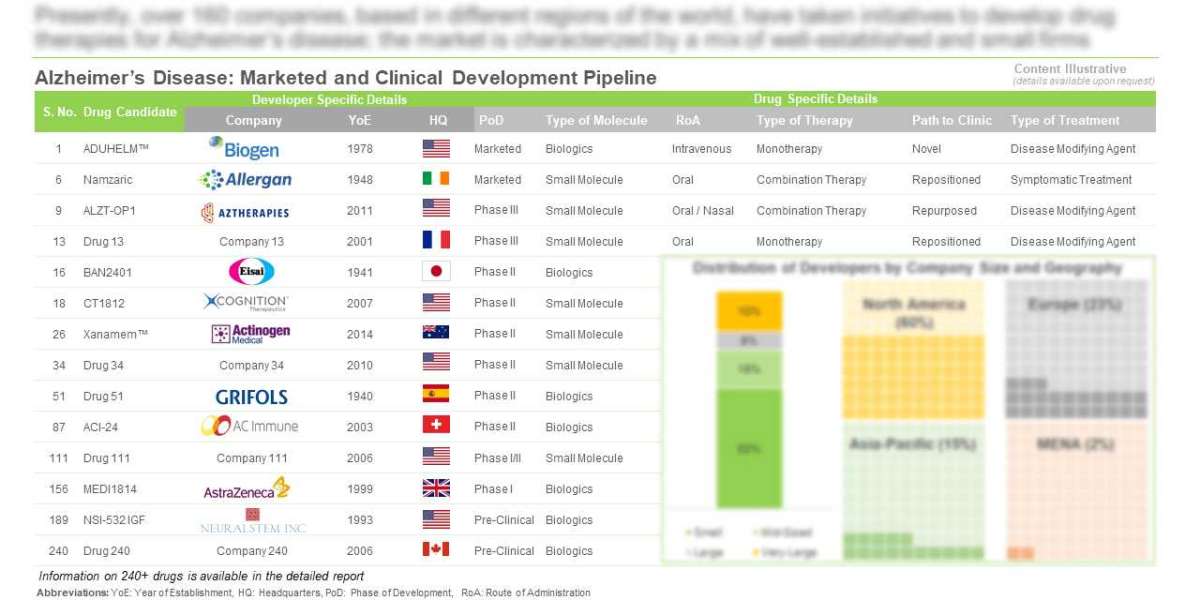The height and width of the screenshot is (600, 1200).
Task: Select the "Intravenous" route cell
Action: click(x=702, y=149)
